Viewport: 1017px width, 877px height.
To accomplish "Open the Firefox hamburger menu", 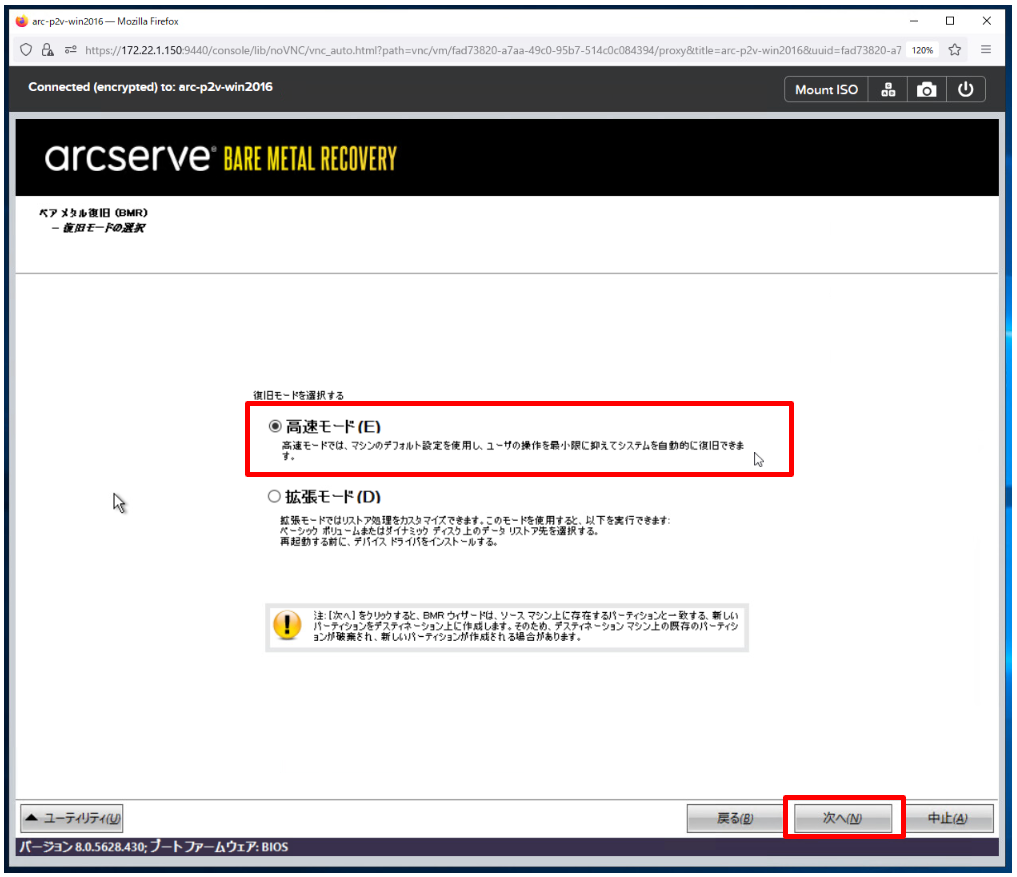I will point(986,49).
